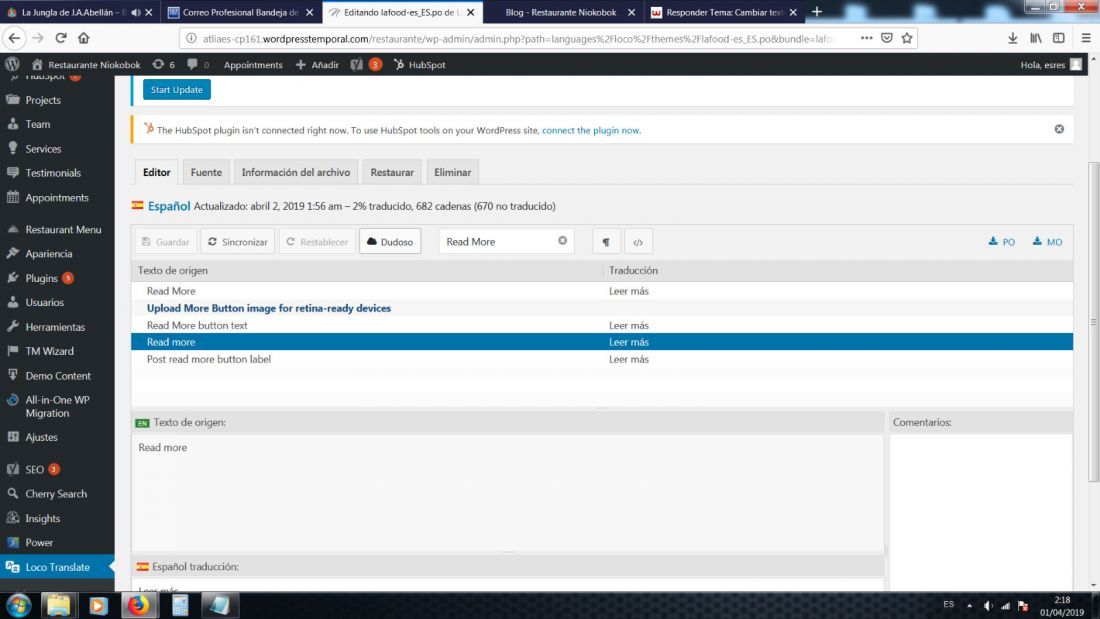Open the Firefox downloads arrow icon
The image size is (1100, 619).
pos(1012,38)
